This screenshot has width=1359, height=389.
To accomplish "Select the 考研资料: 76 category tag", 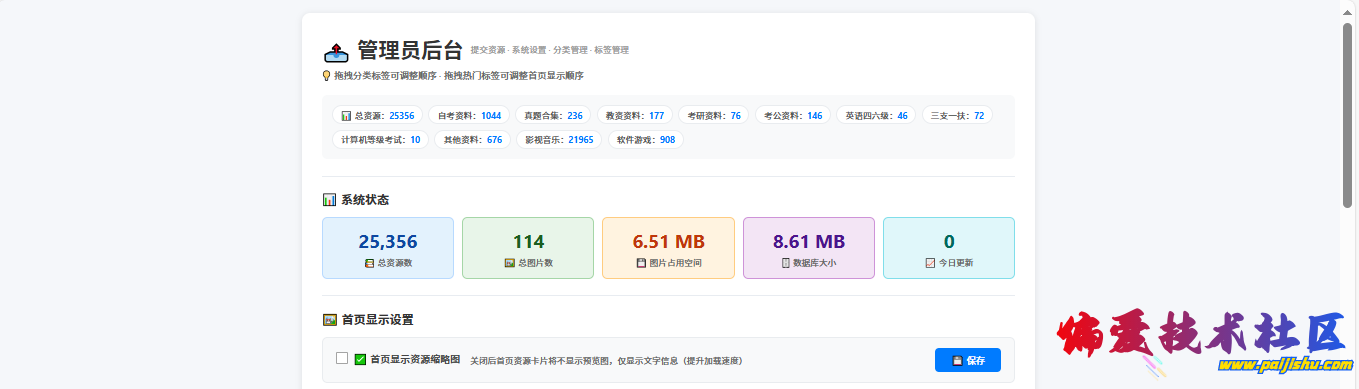I will pyautogui.click(x=713, y=115).
